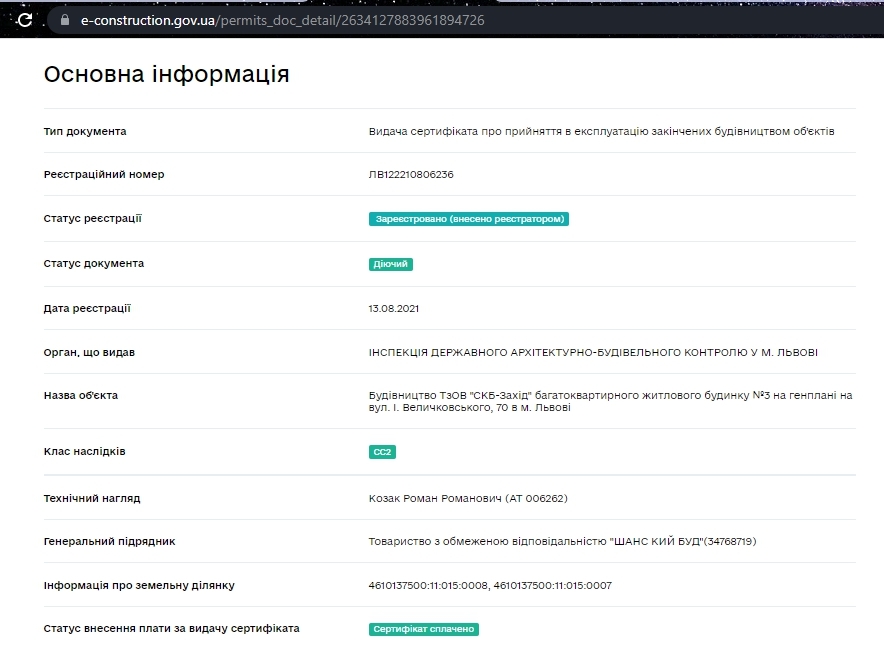The height and width of the screenshot is (645, 884).
Task: Click the 'Сертифікат сплачено' badge
Action: (x=424, y=629)
